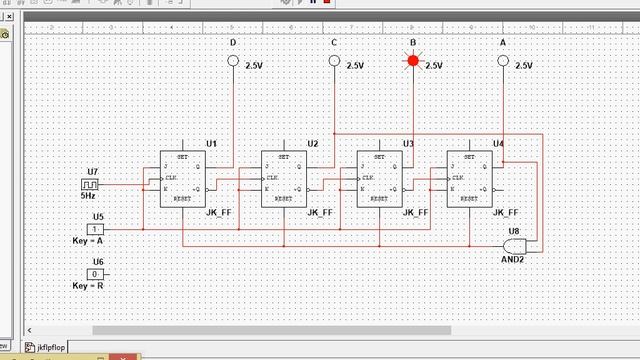Select the U8 AND2 gate
640x360 pixels.
515,247
